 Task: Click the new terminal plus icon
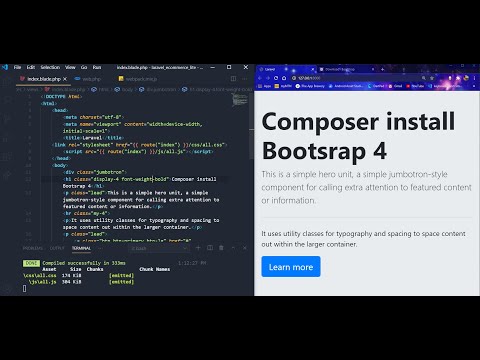point(198,248)
